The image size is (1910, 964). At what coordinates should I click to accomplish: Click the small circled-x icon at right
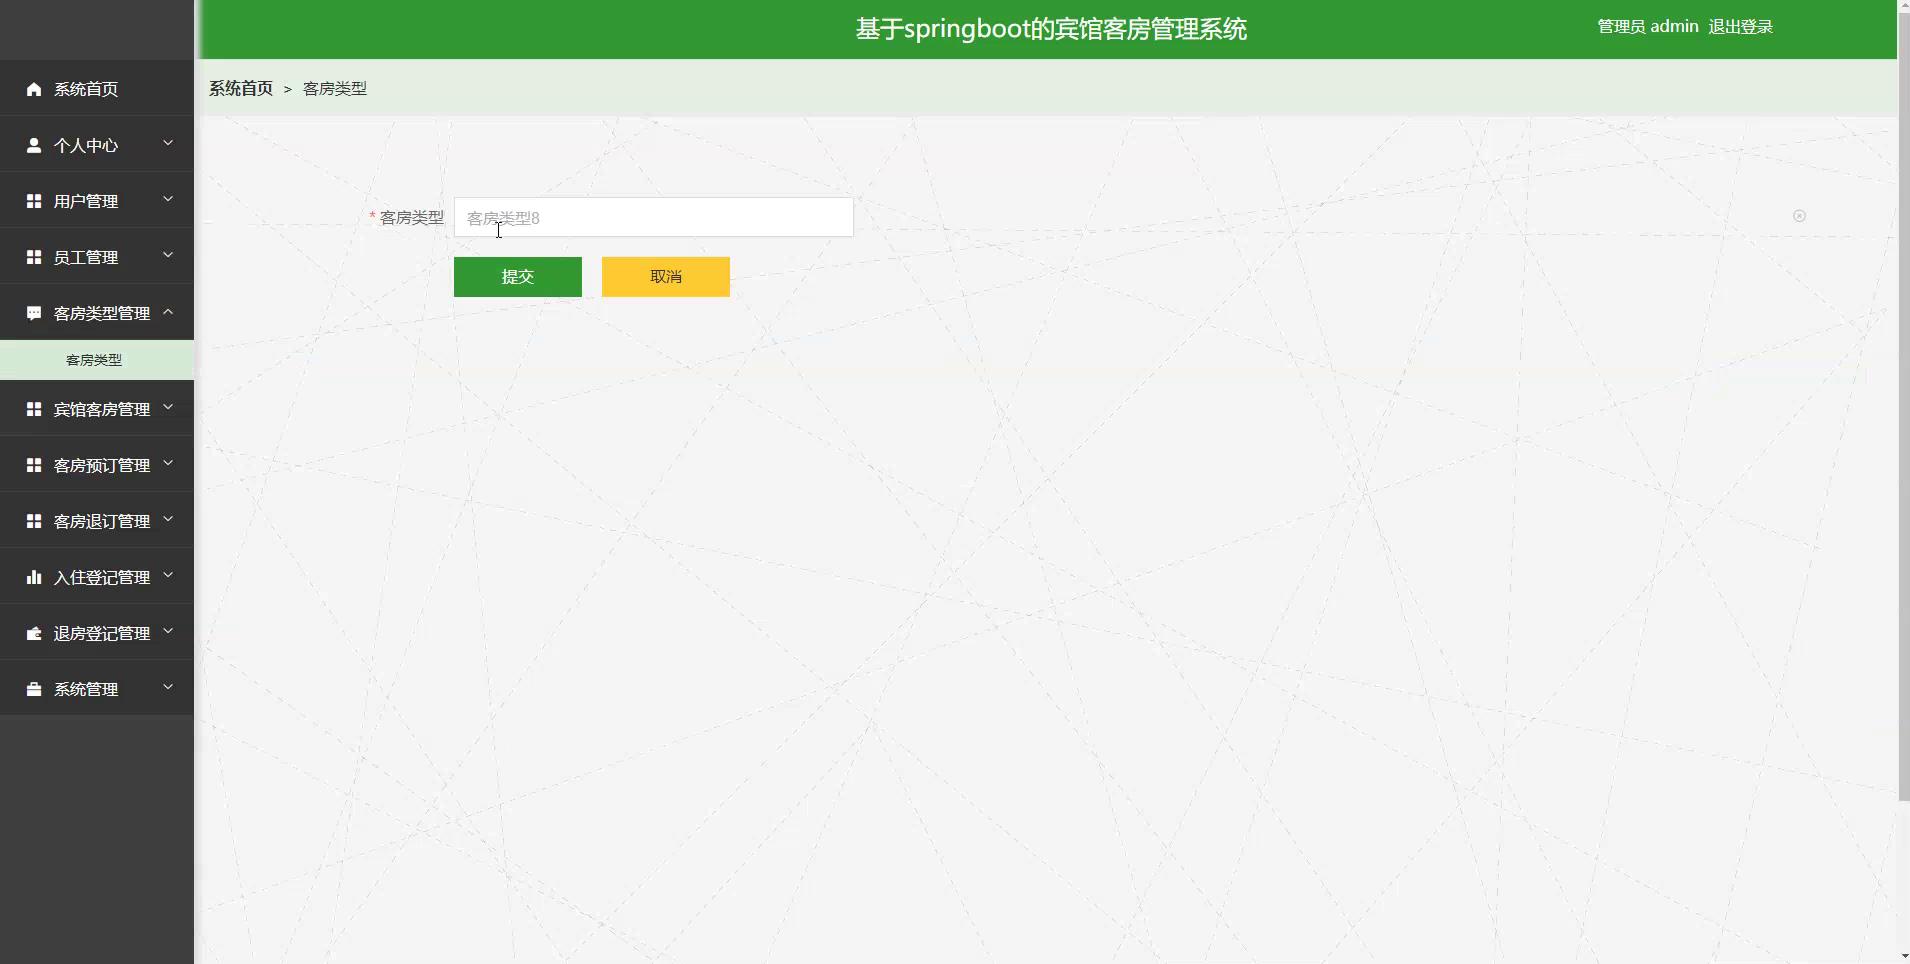tap(1799, 216)
